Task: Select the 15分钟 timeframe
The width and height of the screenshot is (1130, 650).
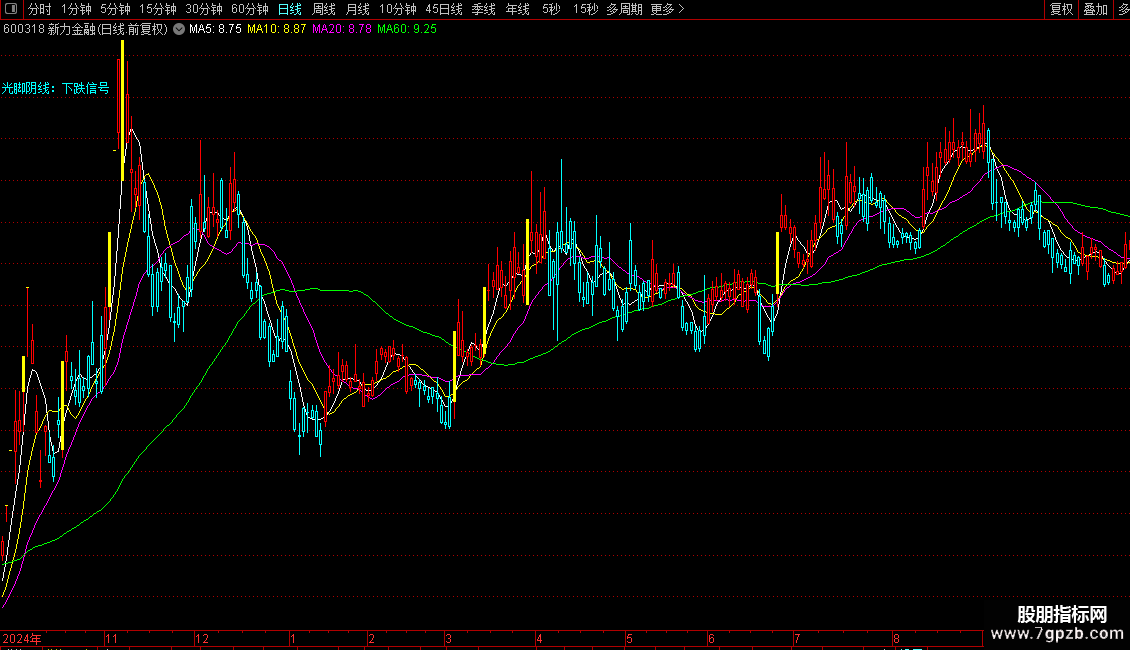Action: [158, 9]
